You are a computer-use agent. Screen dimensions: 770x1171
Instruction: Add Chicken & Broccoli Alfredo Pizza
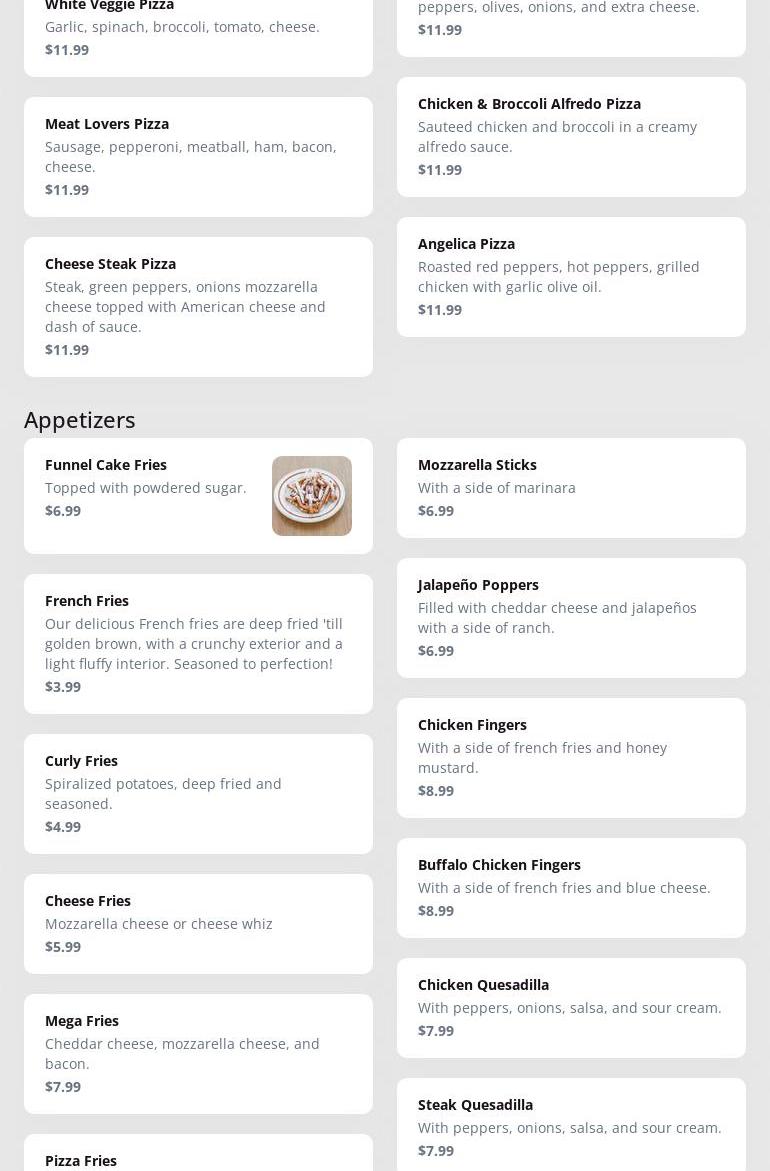click(x=571, y=136)
